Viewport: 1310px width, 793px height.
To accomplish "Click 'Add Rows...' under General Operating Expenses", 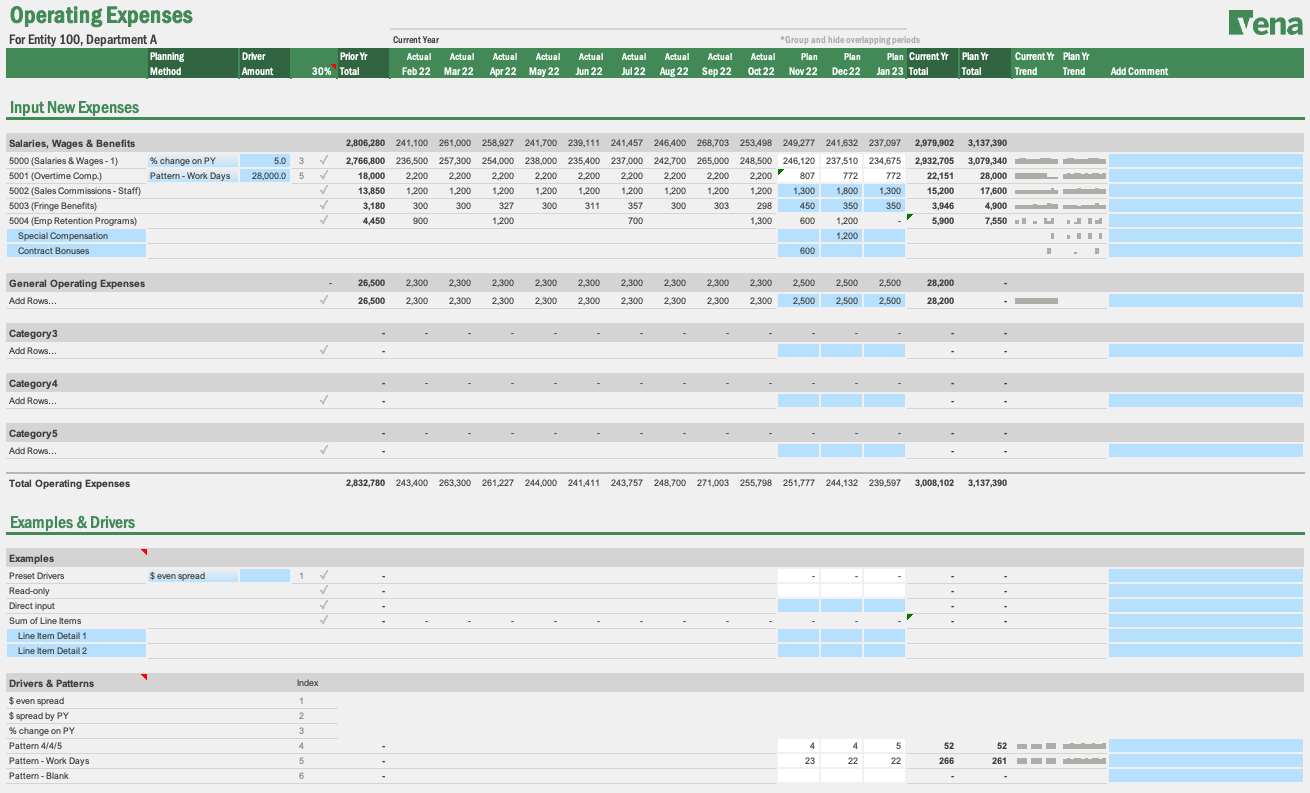I will point(32,300).
